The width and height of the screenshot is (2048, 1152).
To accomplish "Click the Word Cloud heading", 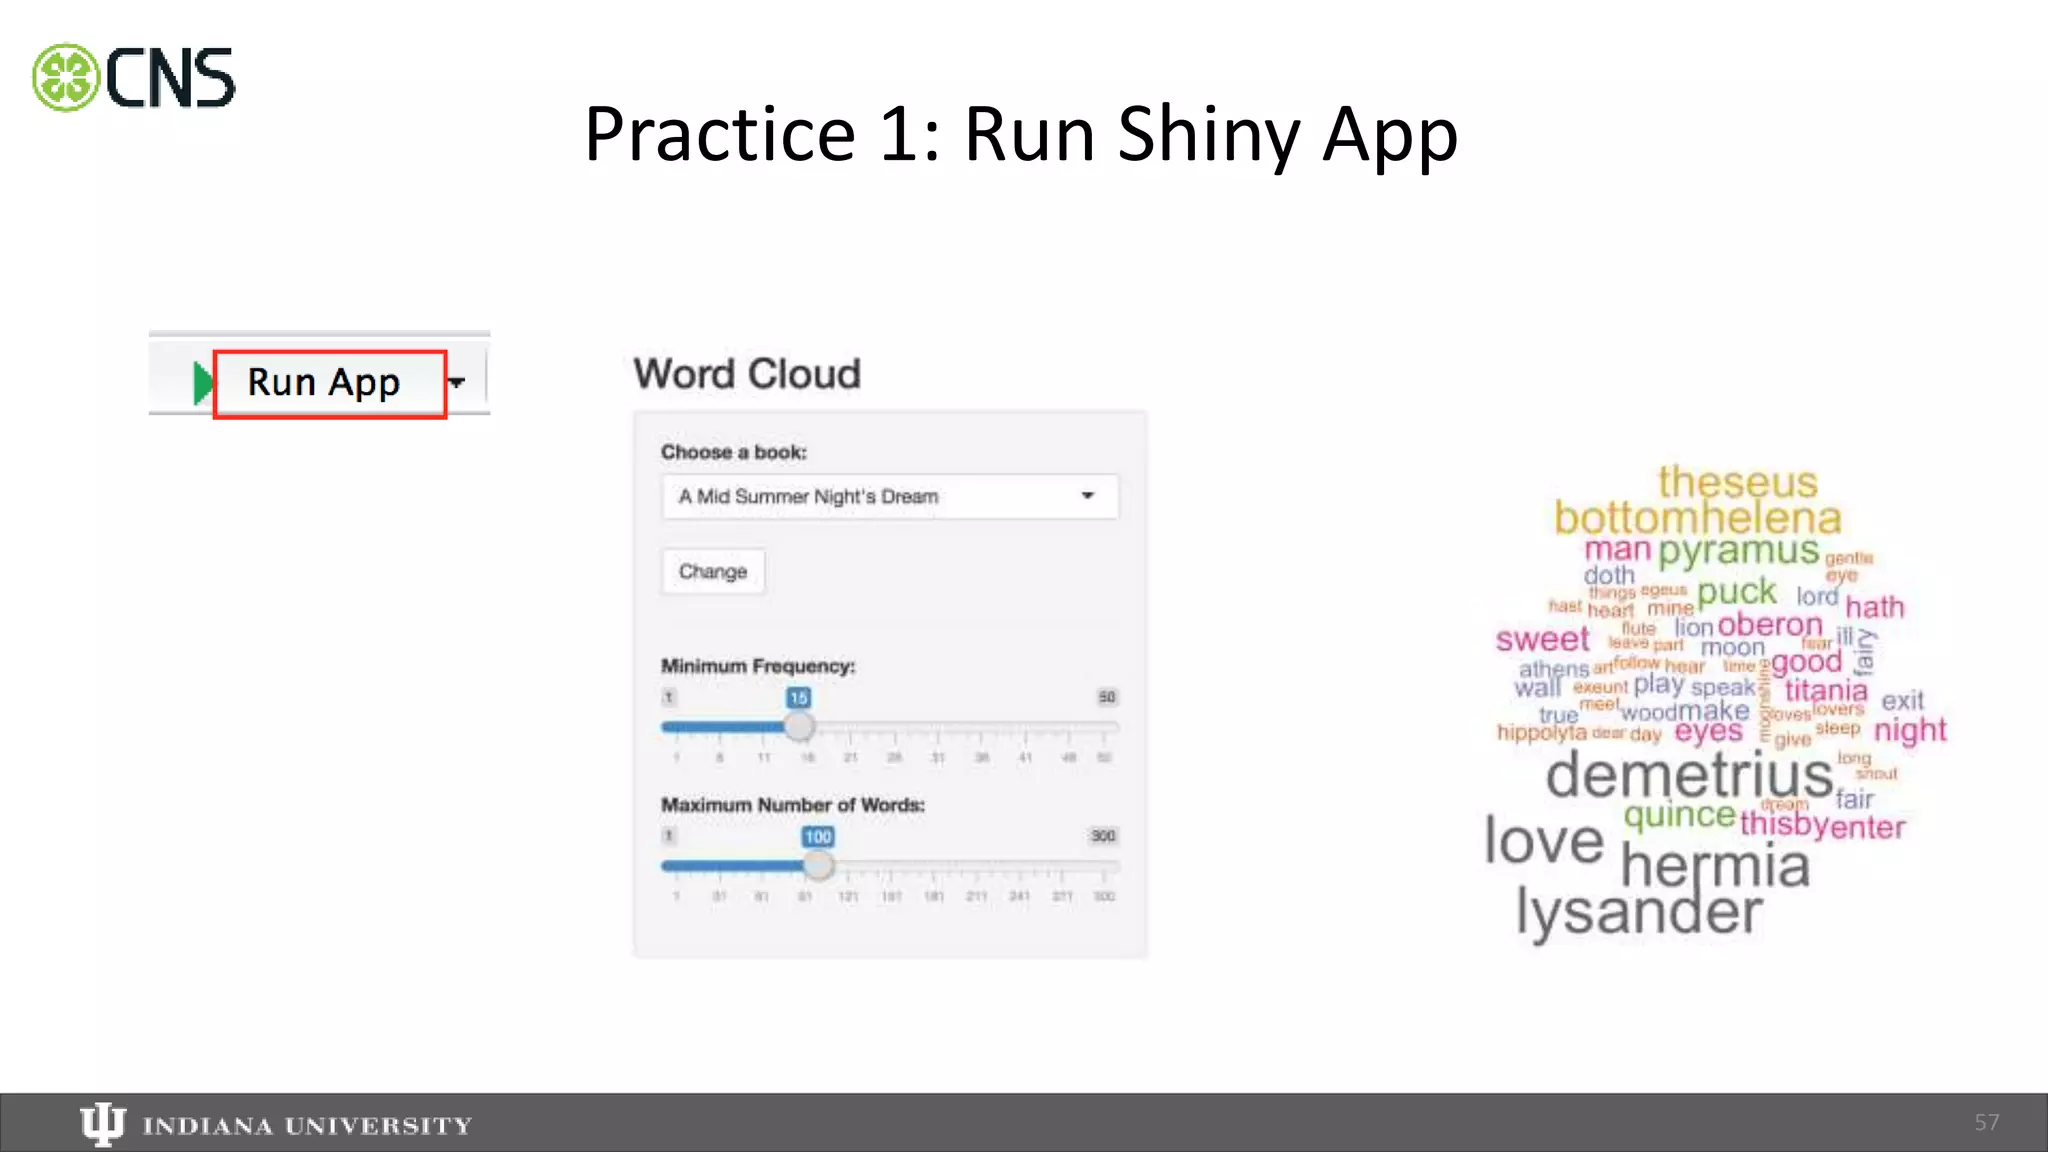I will 747,374.
